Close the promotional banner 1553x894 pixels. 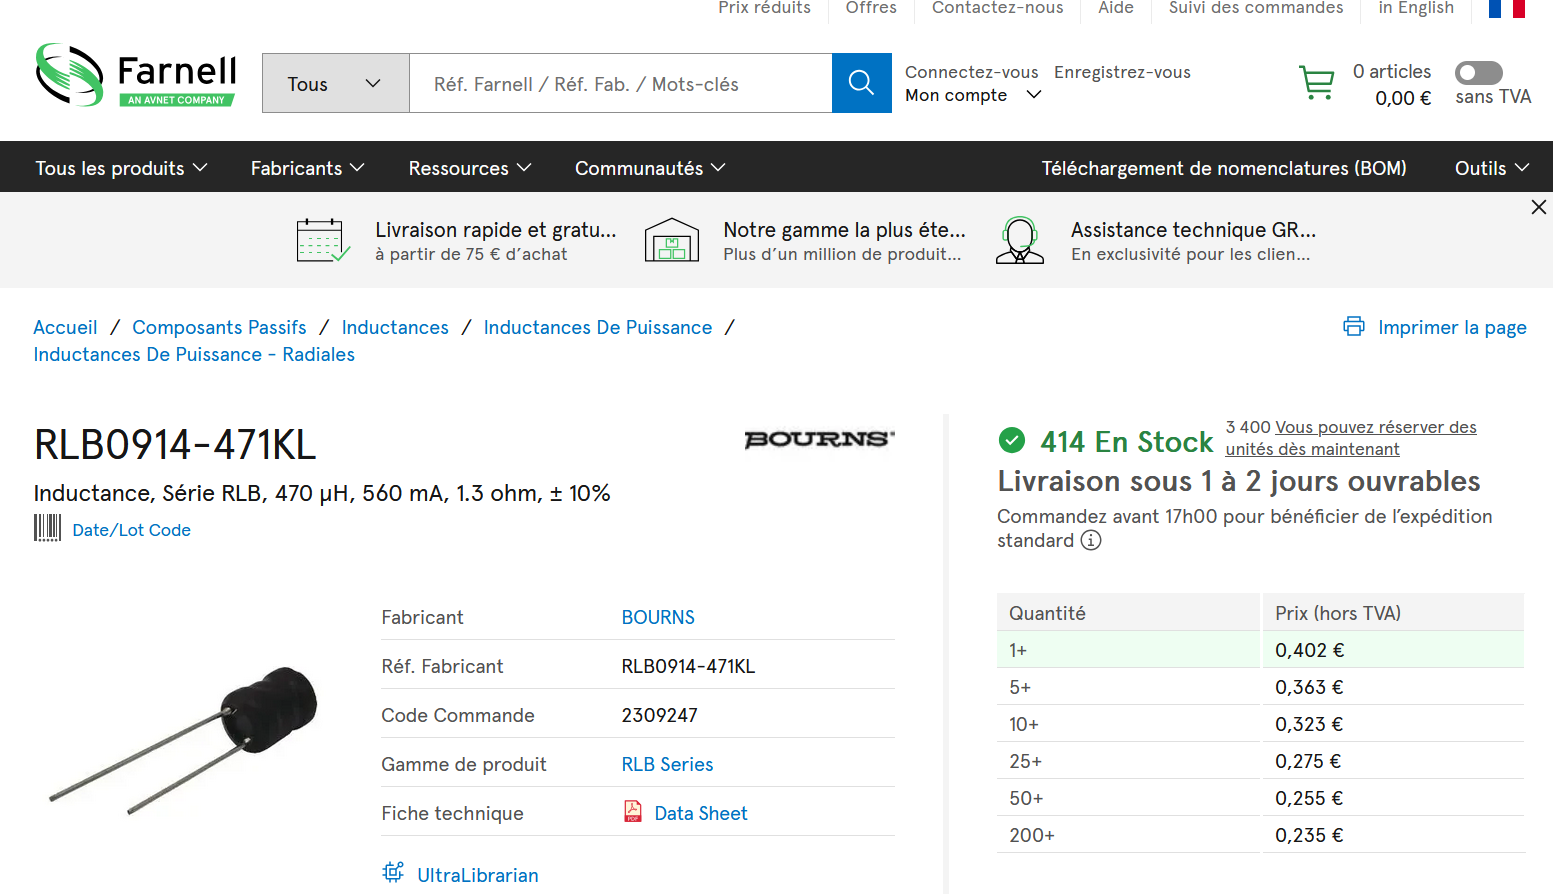pos(1538,207)
